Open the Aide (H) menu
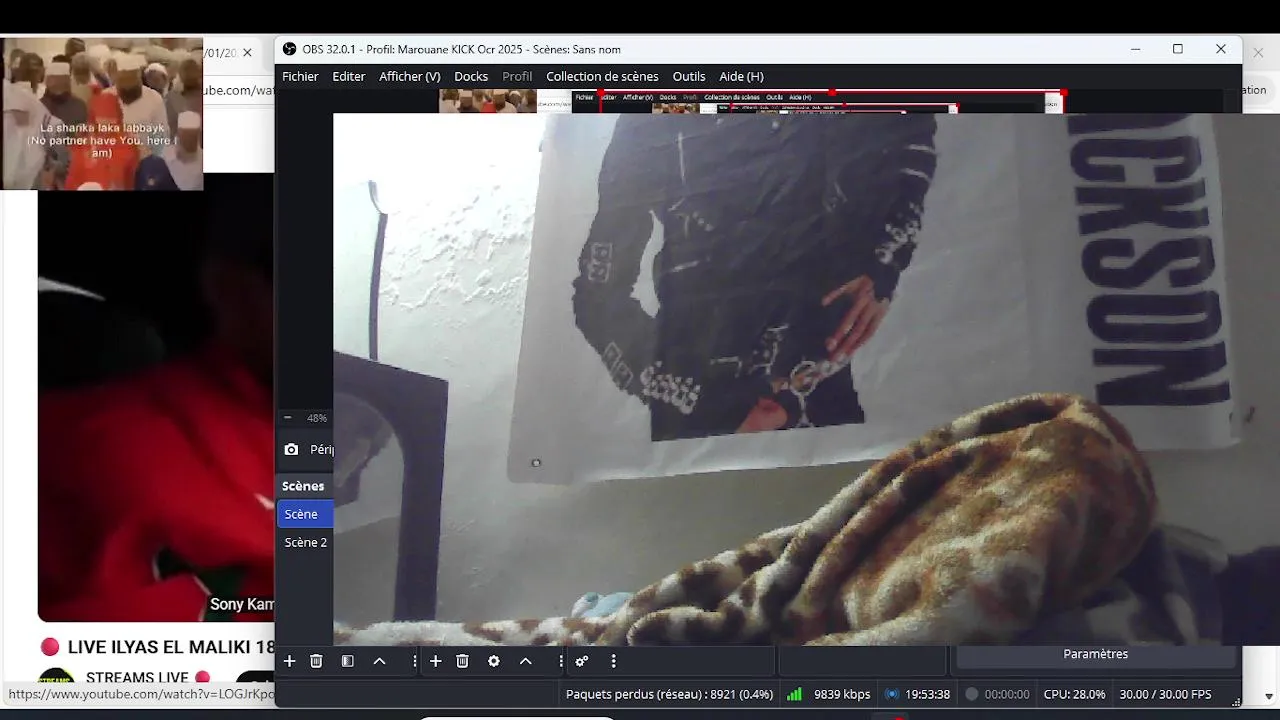Screen dimensions: 1280x720 coord(741,76)
